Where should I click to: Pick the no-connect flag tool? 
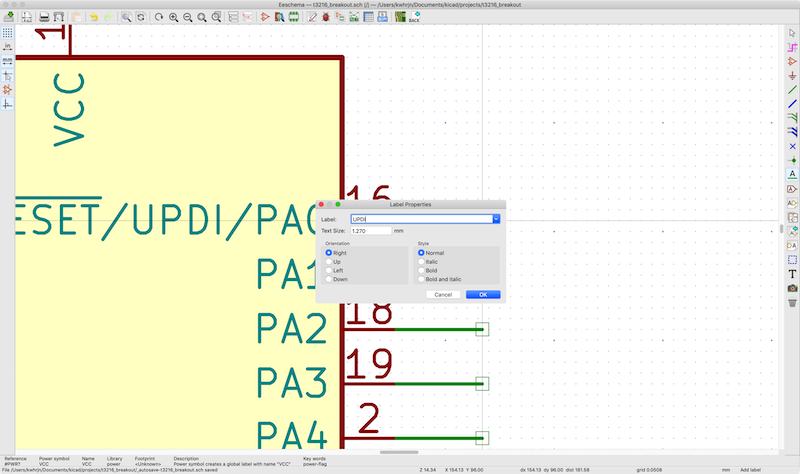click(x=792, y=146)
